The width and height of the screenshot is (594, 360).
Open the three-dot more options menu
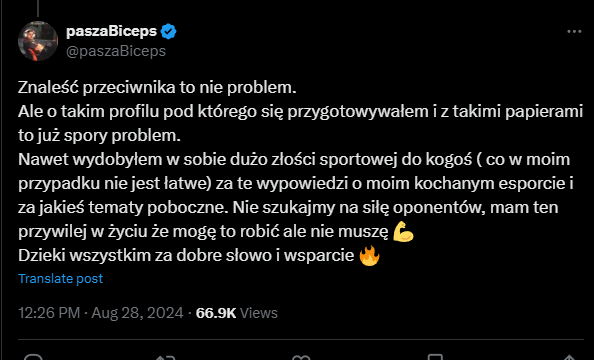(574, 32)
